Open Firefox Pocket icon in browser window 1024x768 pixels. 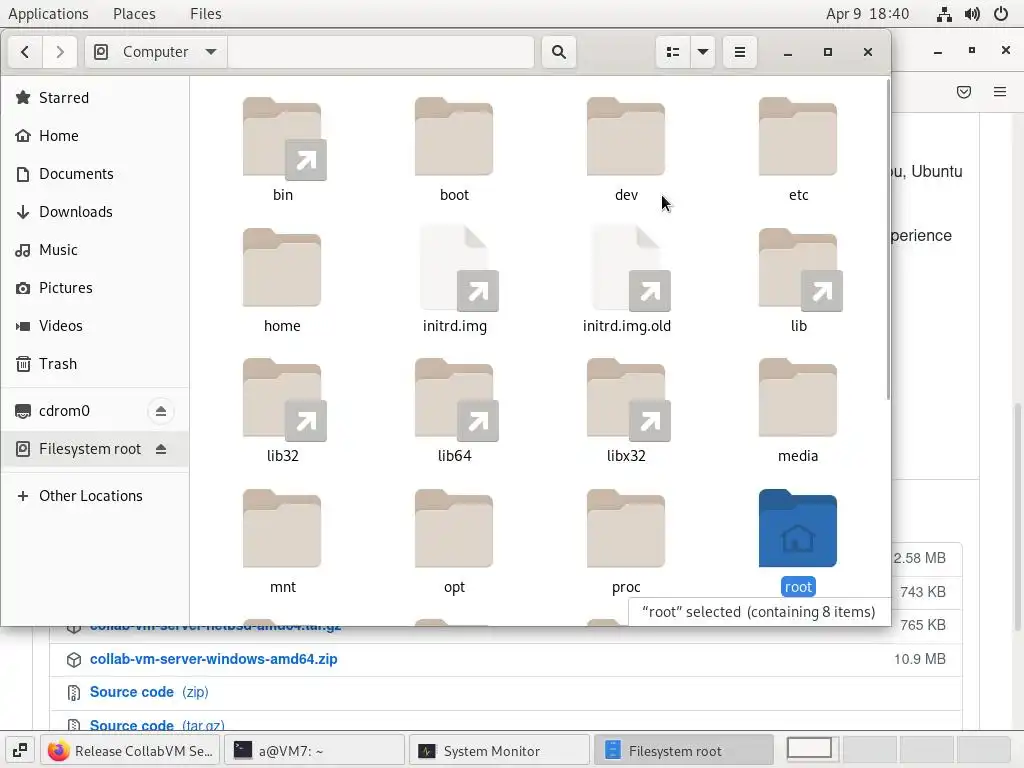[963, 92]
